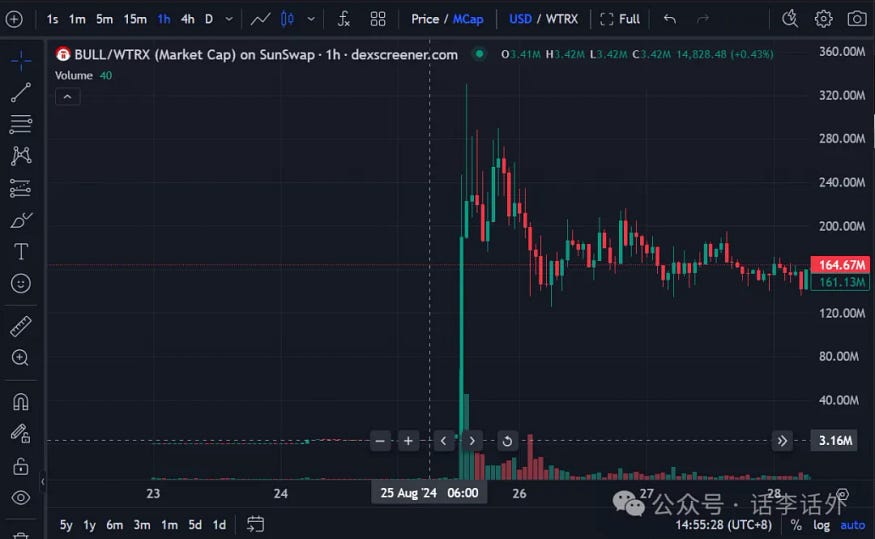
Task: Toggle the magnet snapping mode
Action: pos(21,402)
